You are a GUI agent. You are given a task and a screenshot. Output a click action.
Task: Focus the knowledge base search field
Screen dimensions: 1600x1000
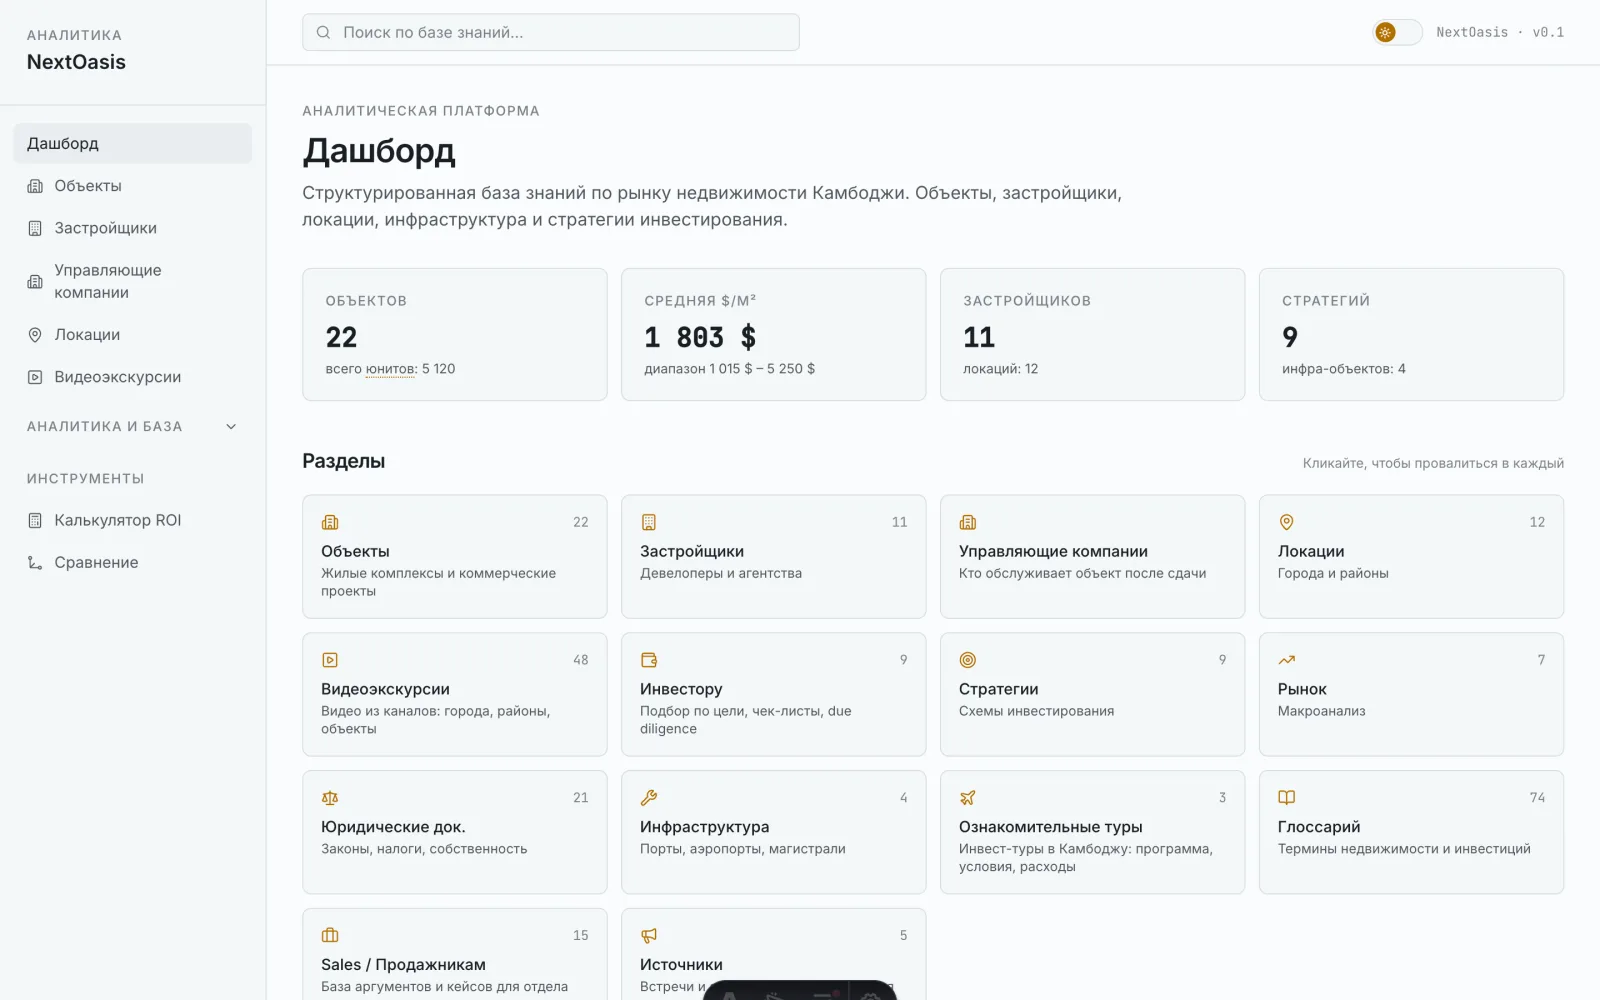551,32
